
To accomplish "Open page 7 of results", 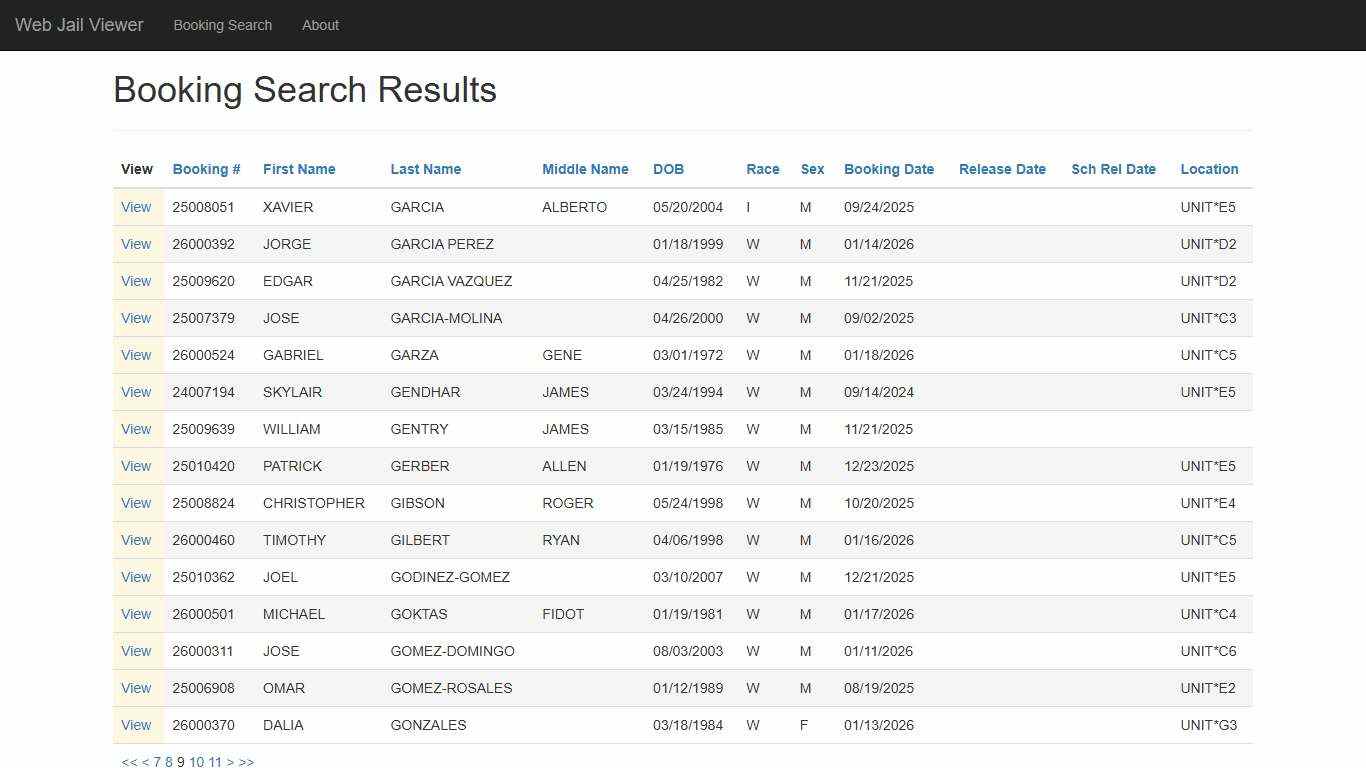I will [157, 762].
